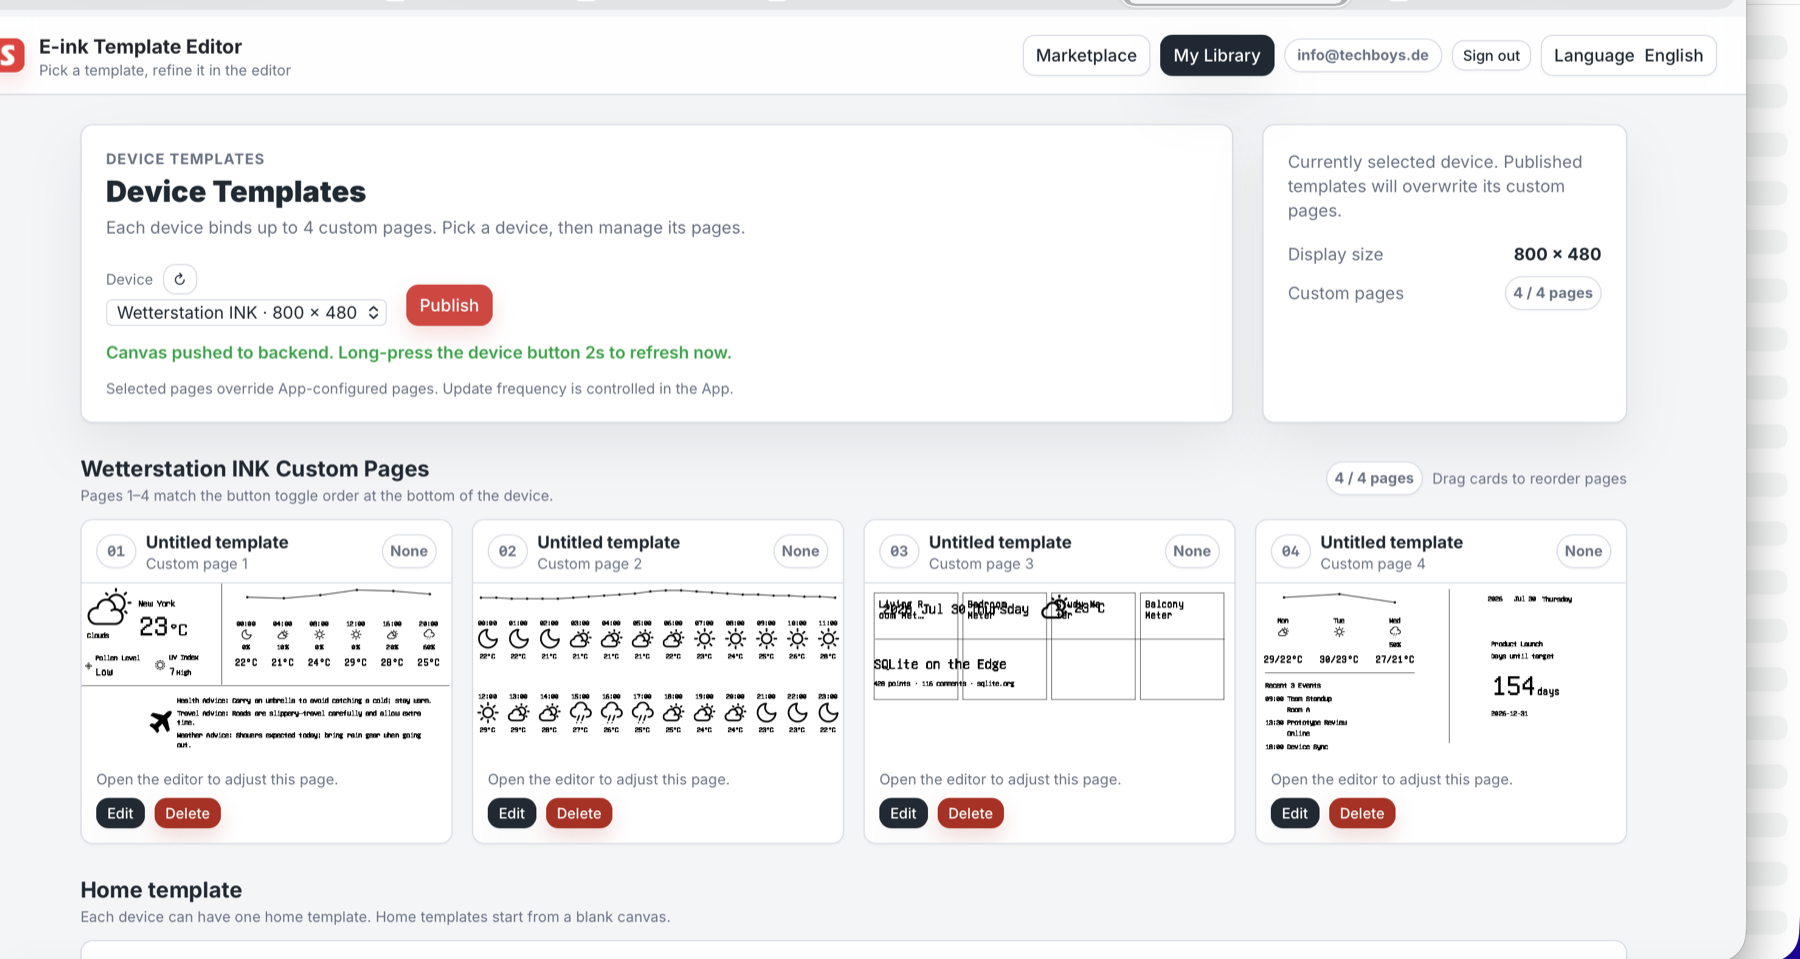Edit custom page 1
The image size is (1800, 959).
point(120,813)
